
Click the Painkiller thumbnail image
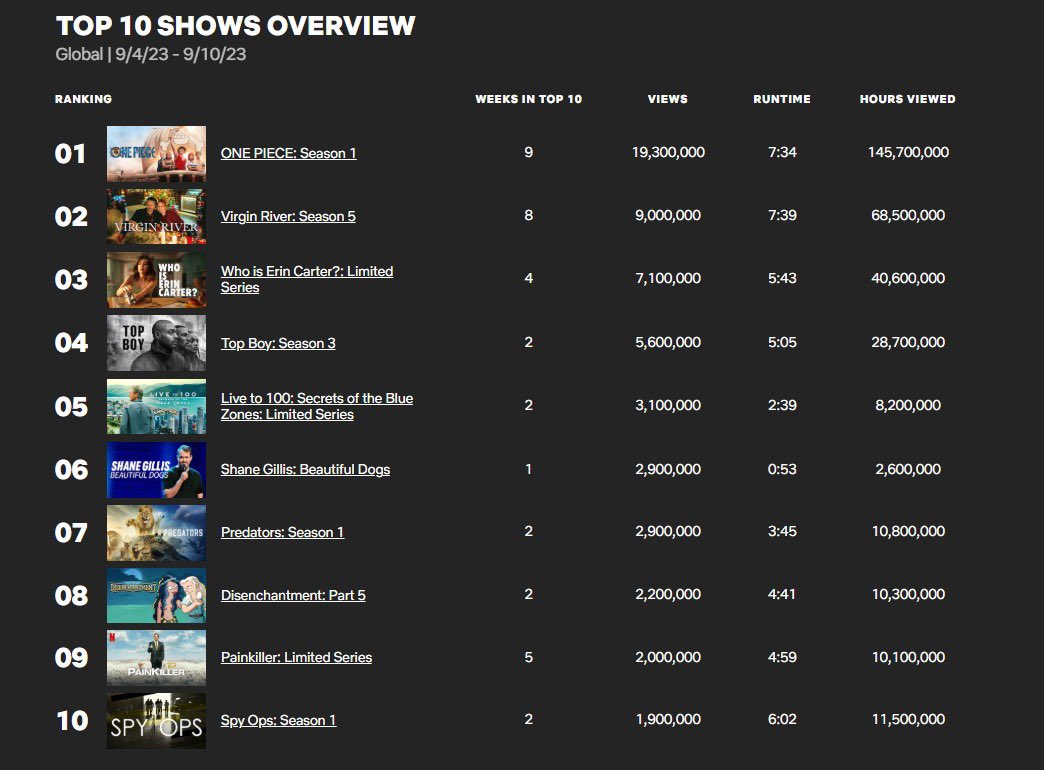coord(156,658)
